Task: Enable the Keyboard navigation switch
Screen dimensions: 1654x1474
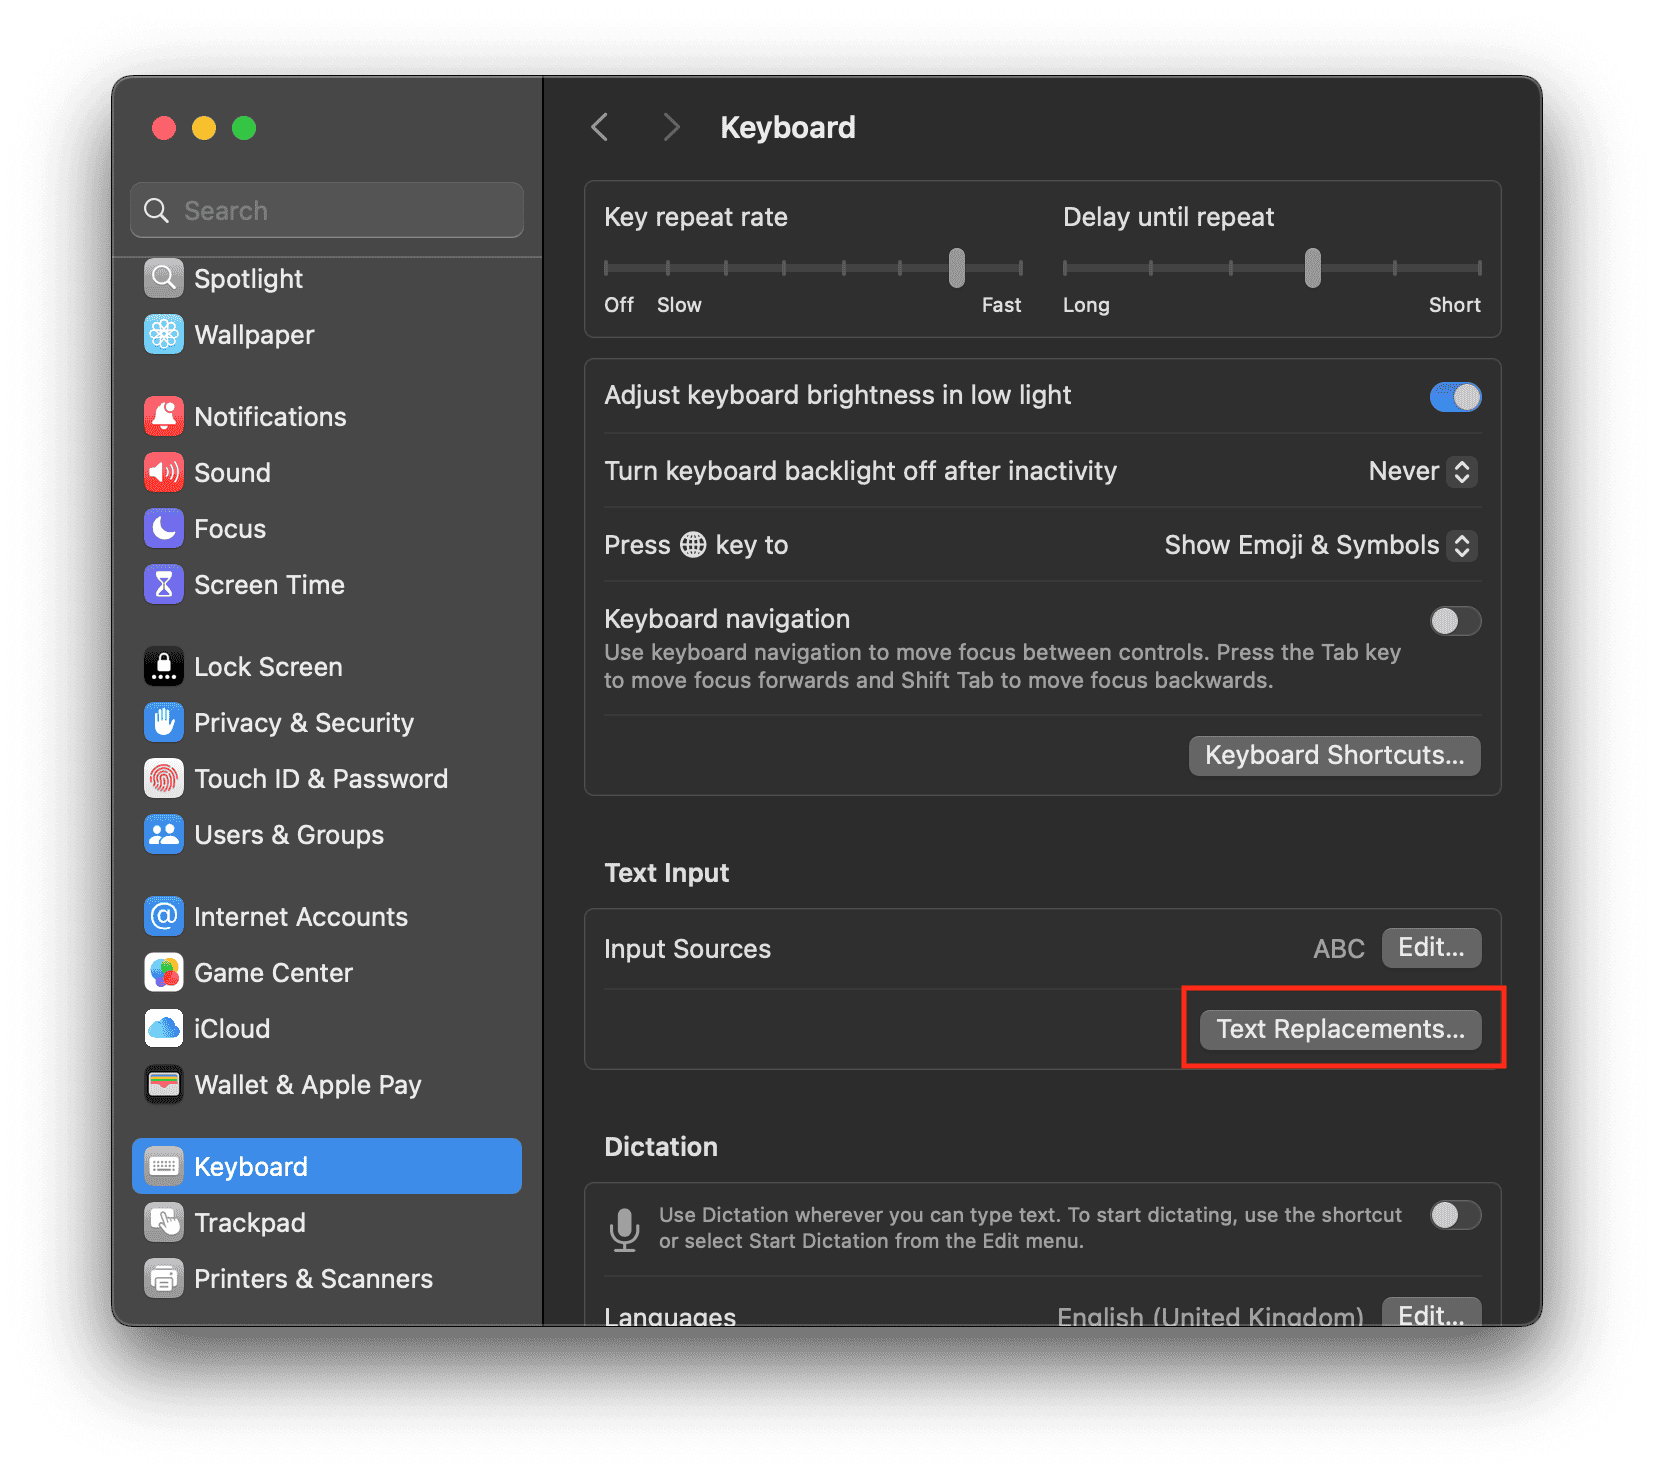Action: click(x=1455, y=621)
